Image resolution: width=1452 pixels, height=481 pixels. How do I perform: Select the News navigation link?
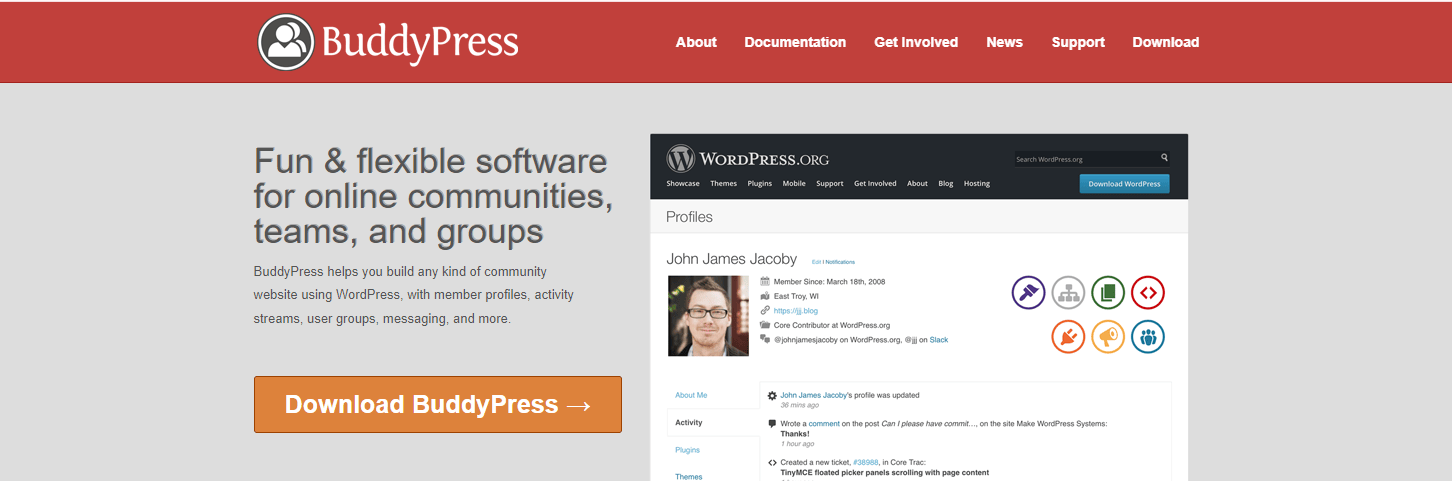click(1004, 42)
